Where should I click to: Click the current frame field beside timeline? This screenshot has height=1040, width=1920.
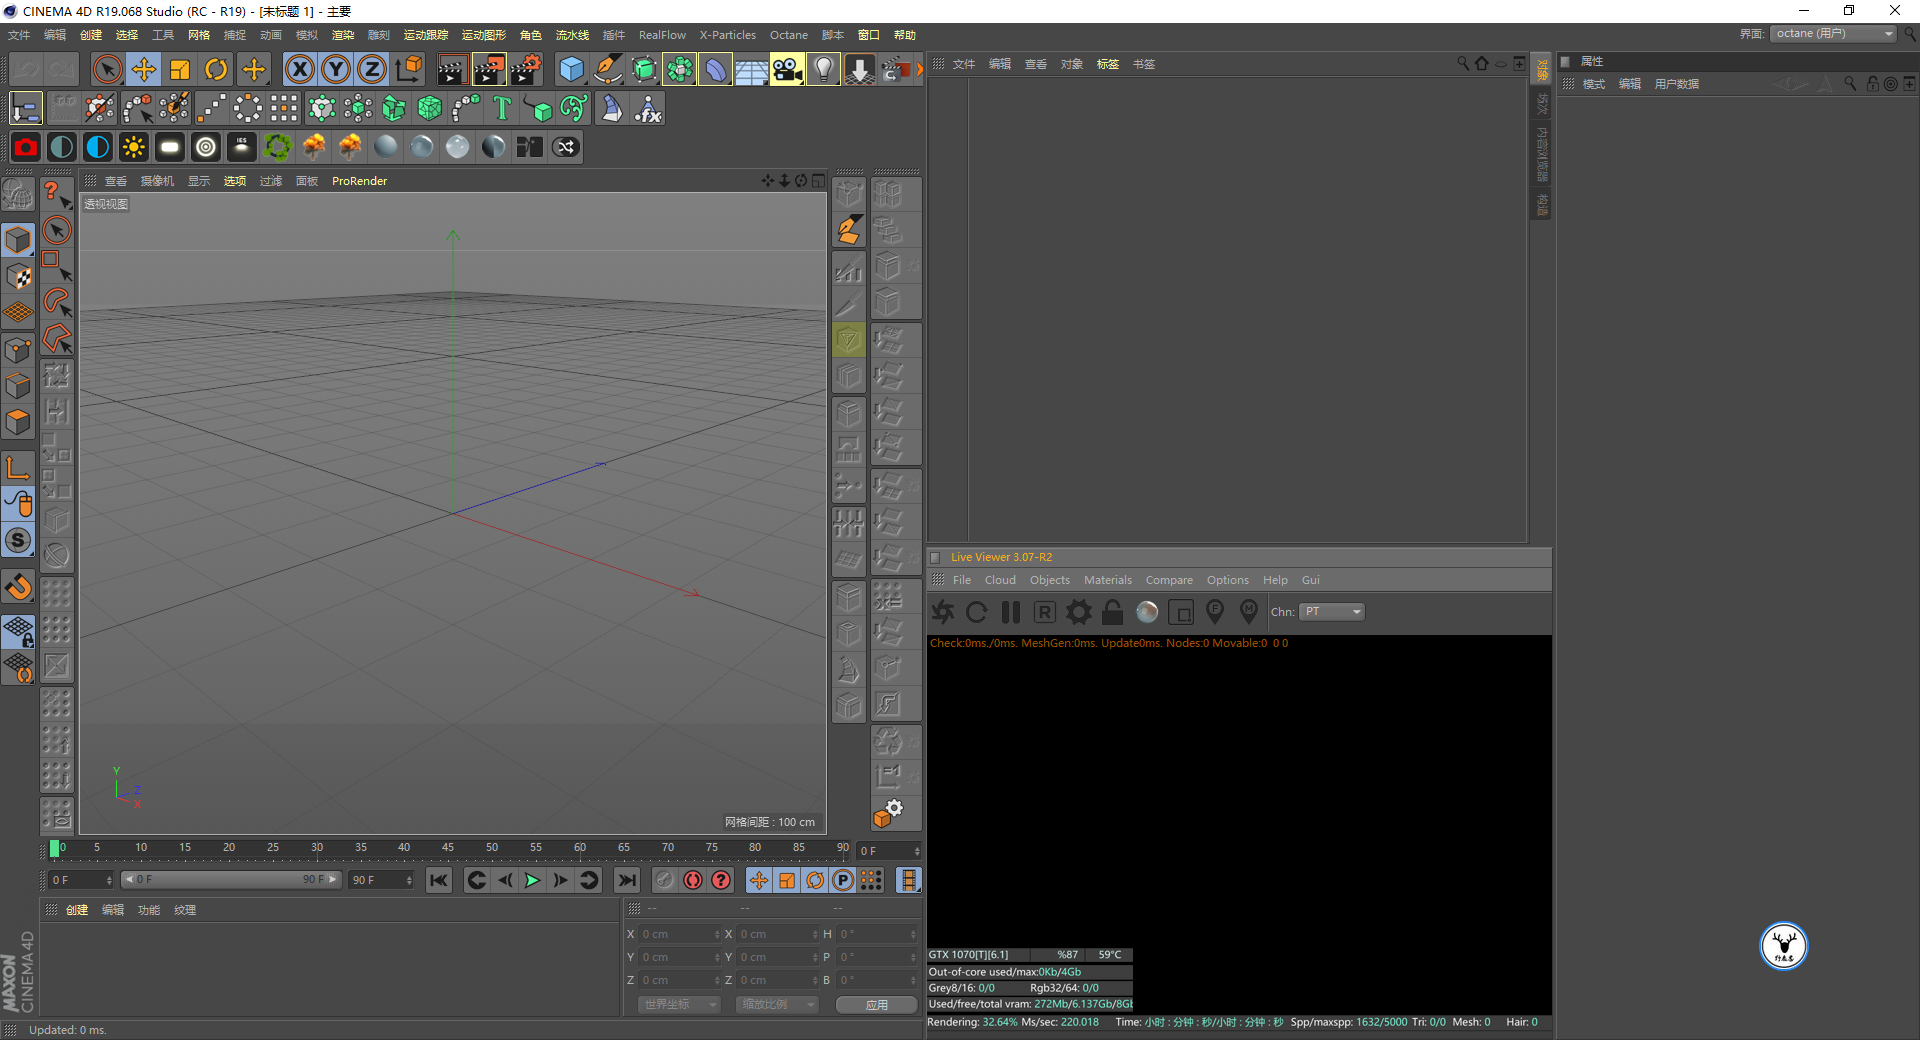(x=889, y=851)
